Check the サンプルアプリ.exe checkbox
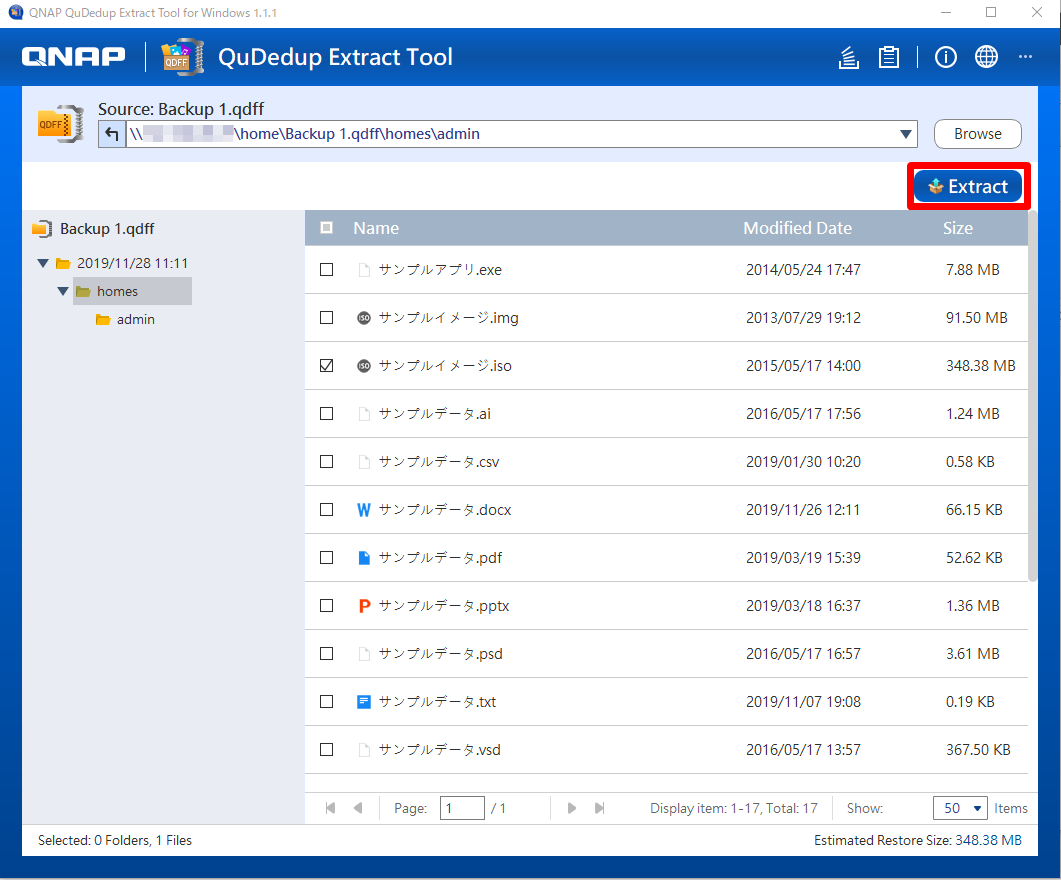The height and width of the screenshot is (880, 1061). point(326,270)
